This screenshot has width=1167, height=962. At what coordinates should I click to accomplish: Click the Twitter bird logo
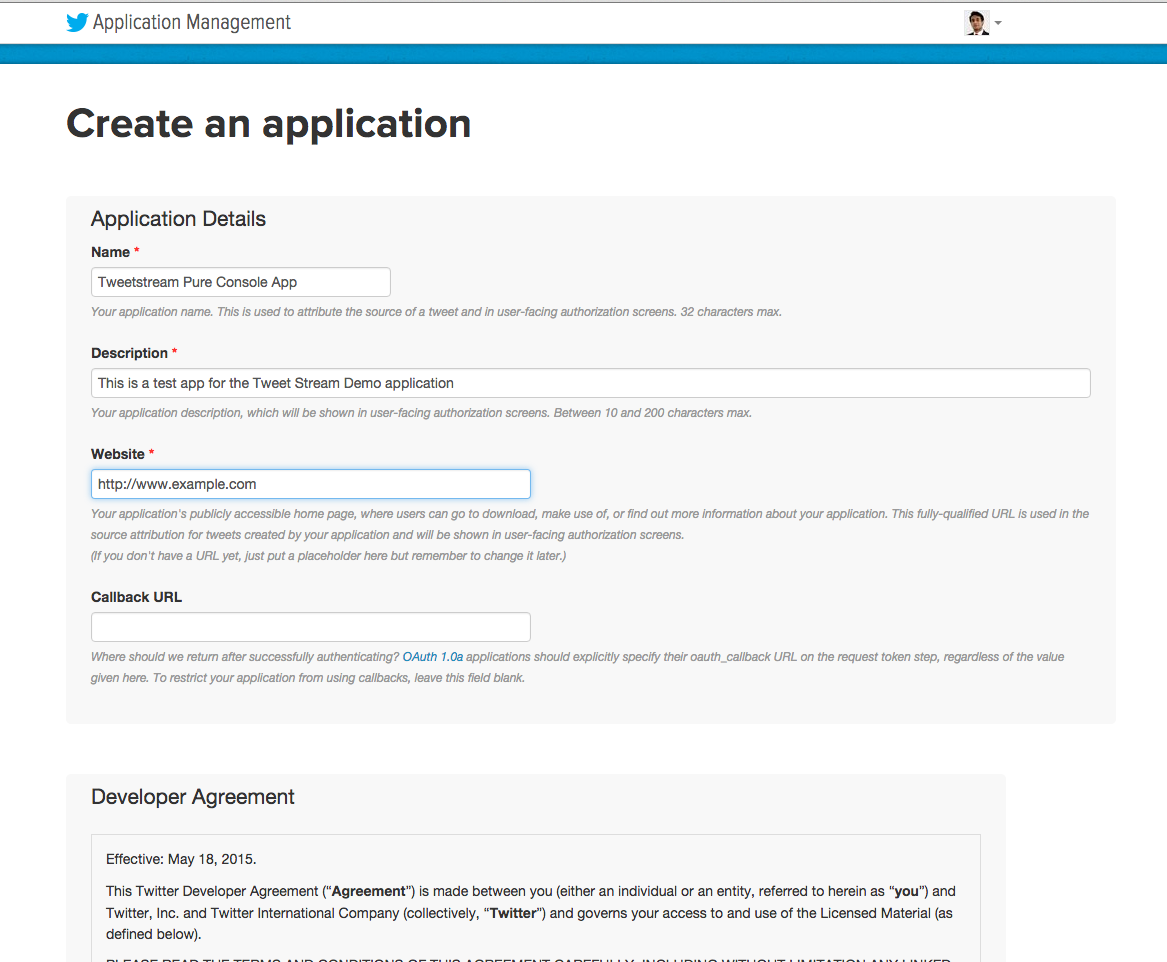point(77,23)
